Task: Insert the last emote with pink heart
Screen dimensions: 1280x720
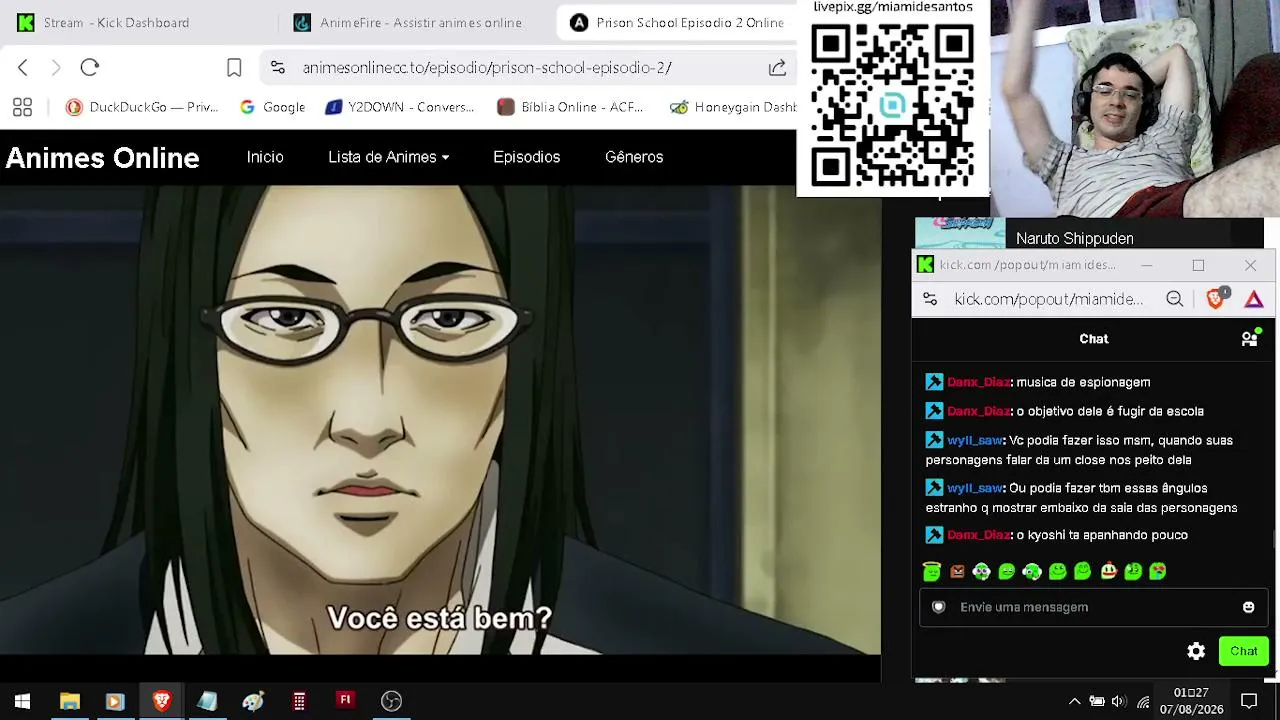Action: pyautogui.click(x=1158, y=571)
